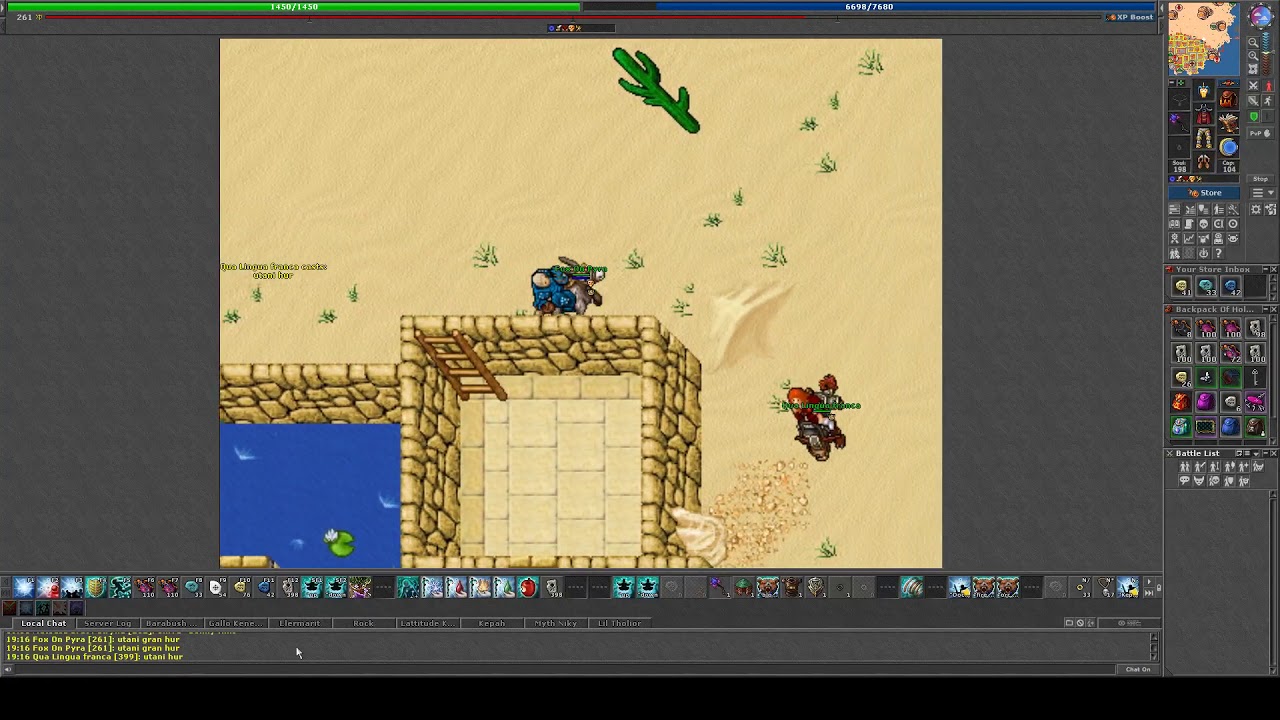Viewport: 1280px width, 720px height.
Task: Click the Backpack panel vertical scrollbar
Action: click(1273, 378)
